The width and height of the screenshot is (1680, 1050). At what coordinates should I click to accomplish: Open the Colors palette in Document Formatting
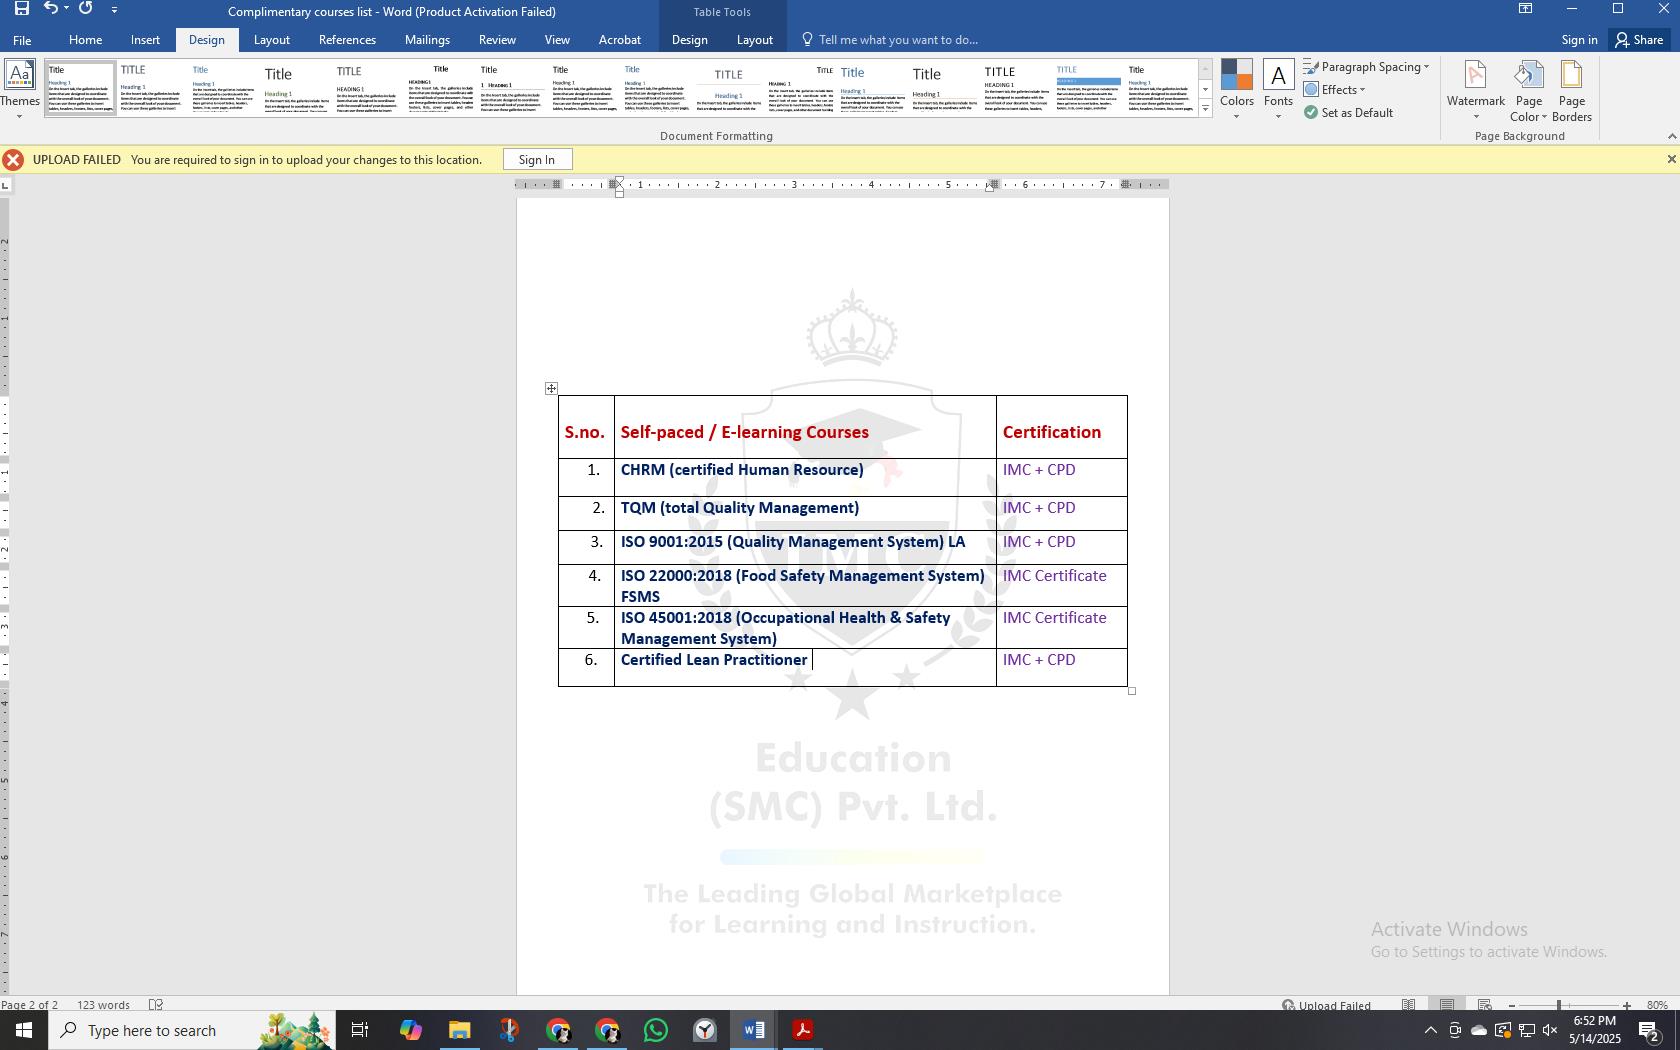point(1236,89)
